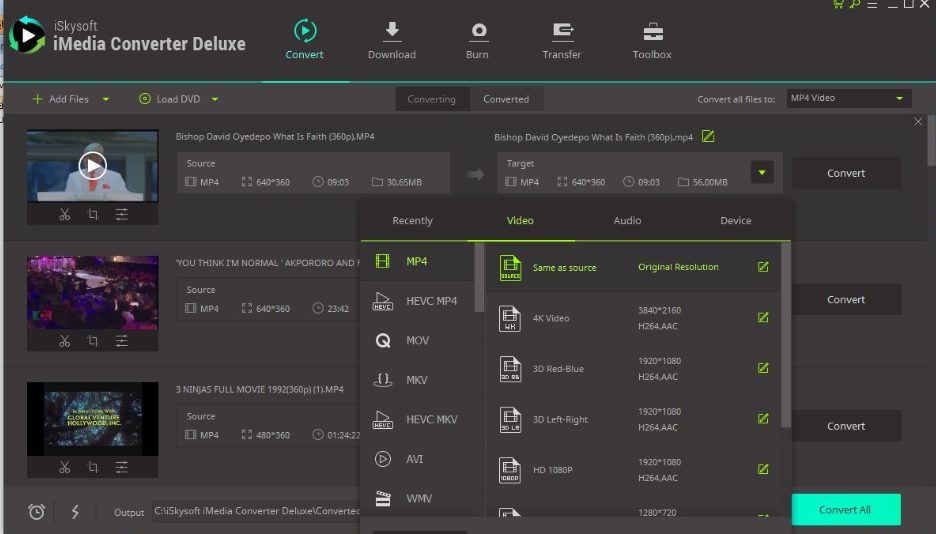Open the Toolbox section

pos(652,41)
